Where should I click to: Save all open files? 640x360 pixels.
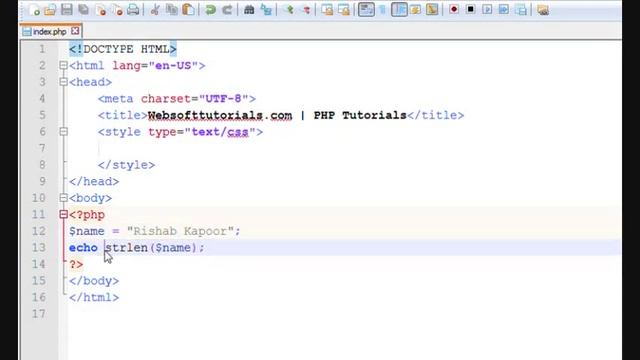click(x=84, y=9)
